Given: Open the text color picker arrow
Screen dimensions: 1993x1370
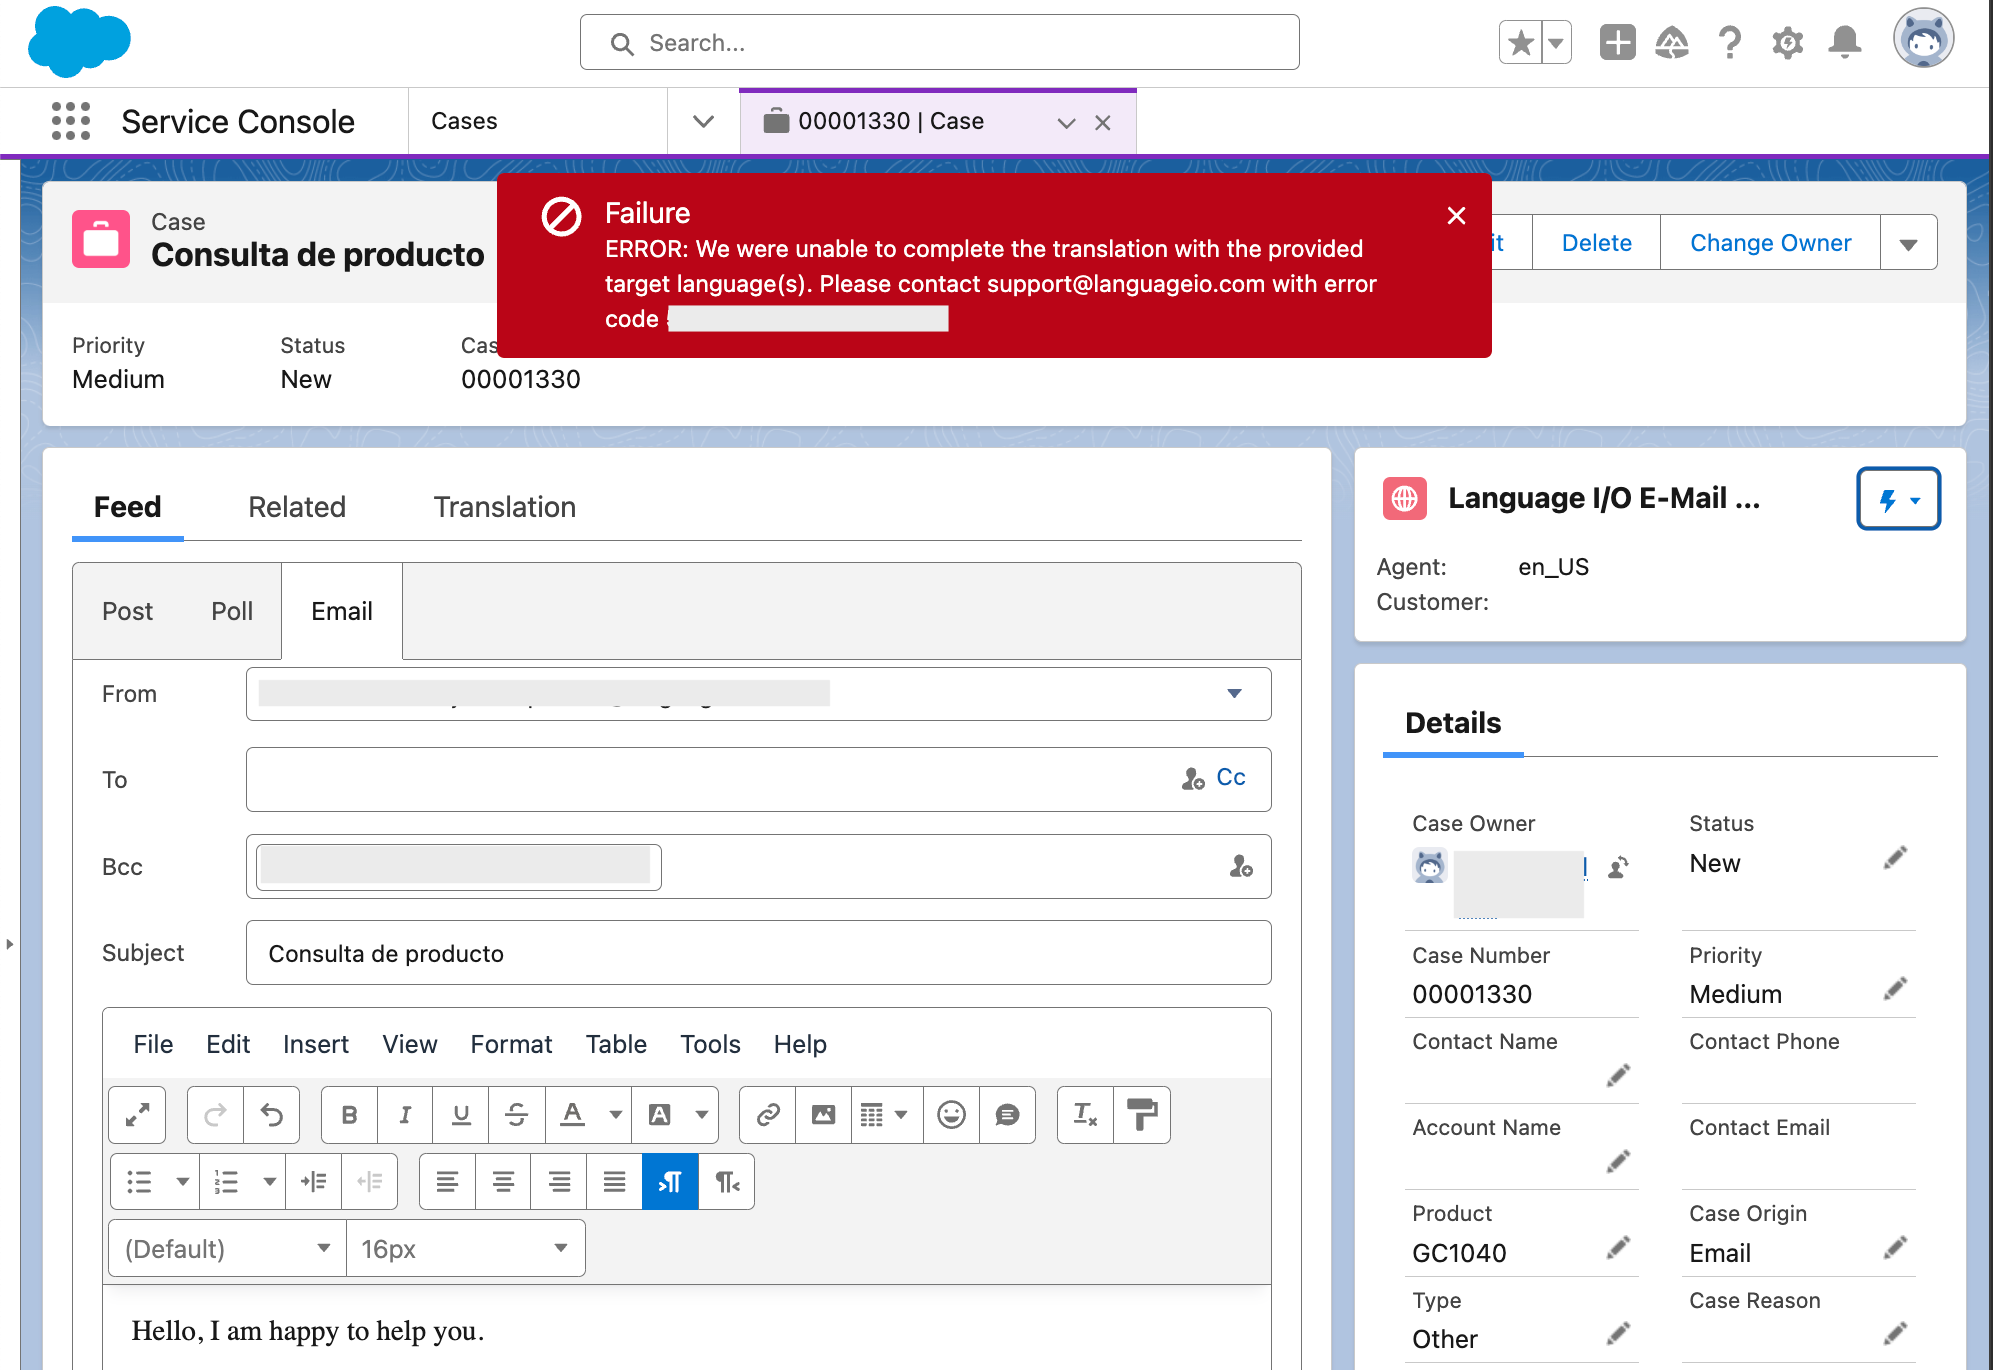Looking at the screenshot, I should [x=616, y=1114].
